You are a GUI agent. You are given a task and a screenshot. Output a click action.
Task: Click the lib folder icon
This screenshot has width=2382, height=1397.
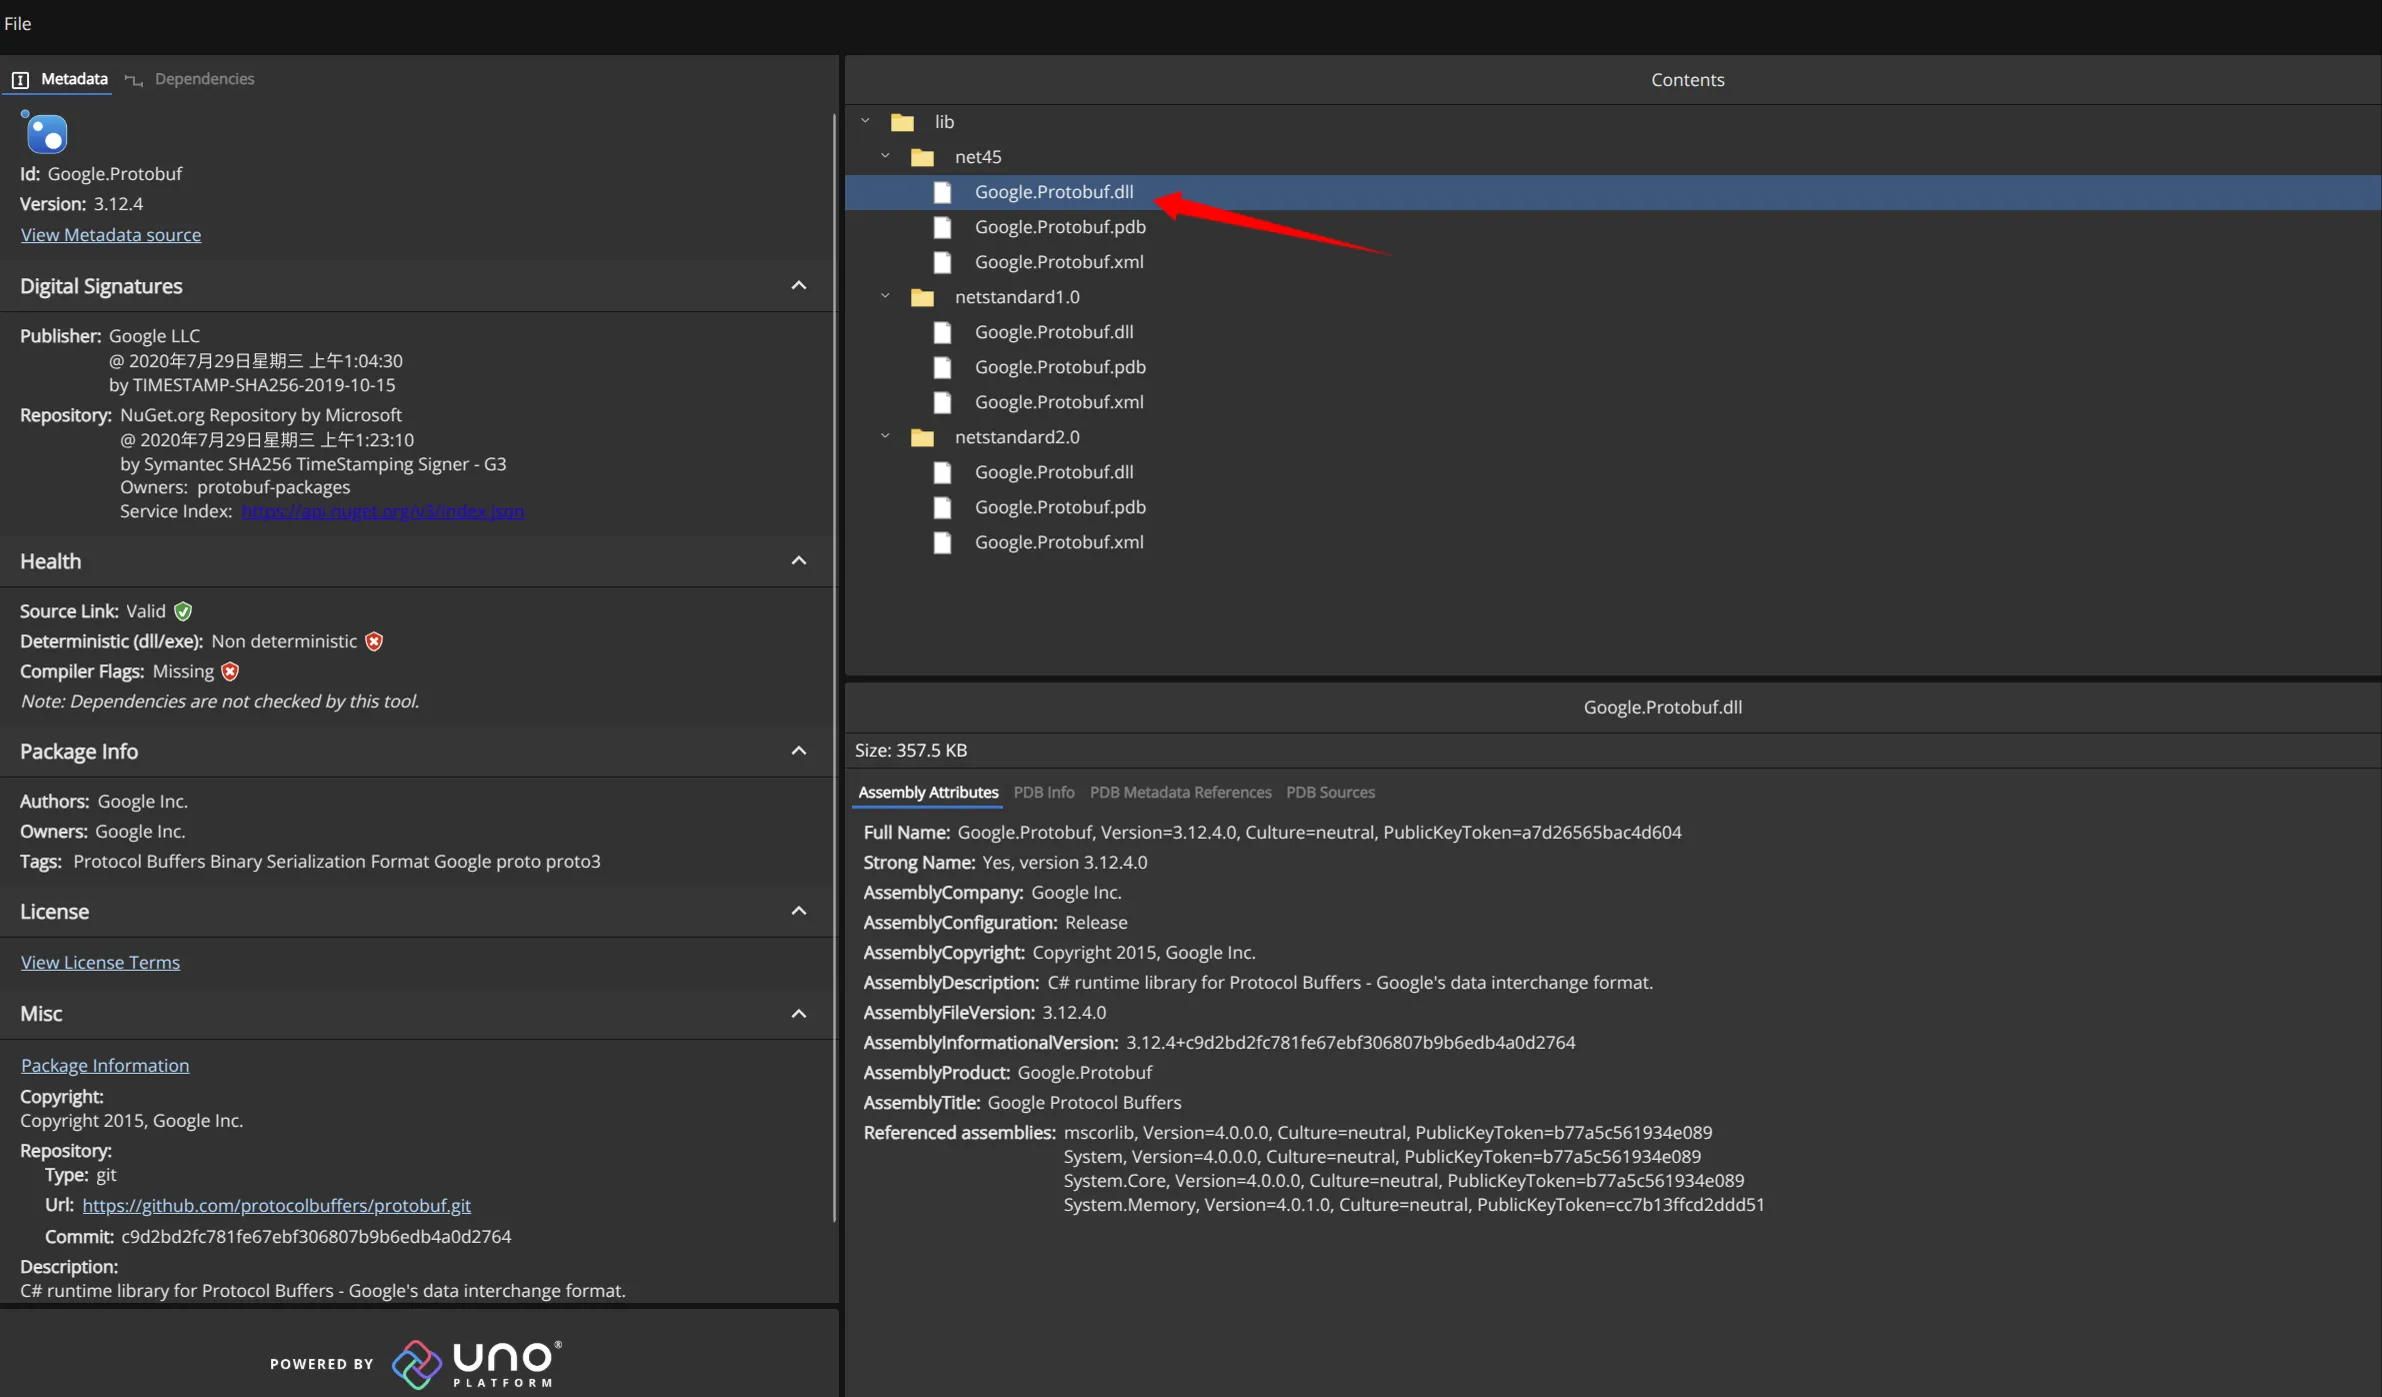902,122
